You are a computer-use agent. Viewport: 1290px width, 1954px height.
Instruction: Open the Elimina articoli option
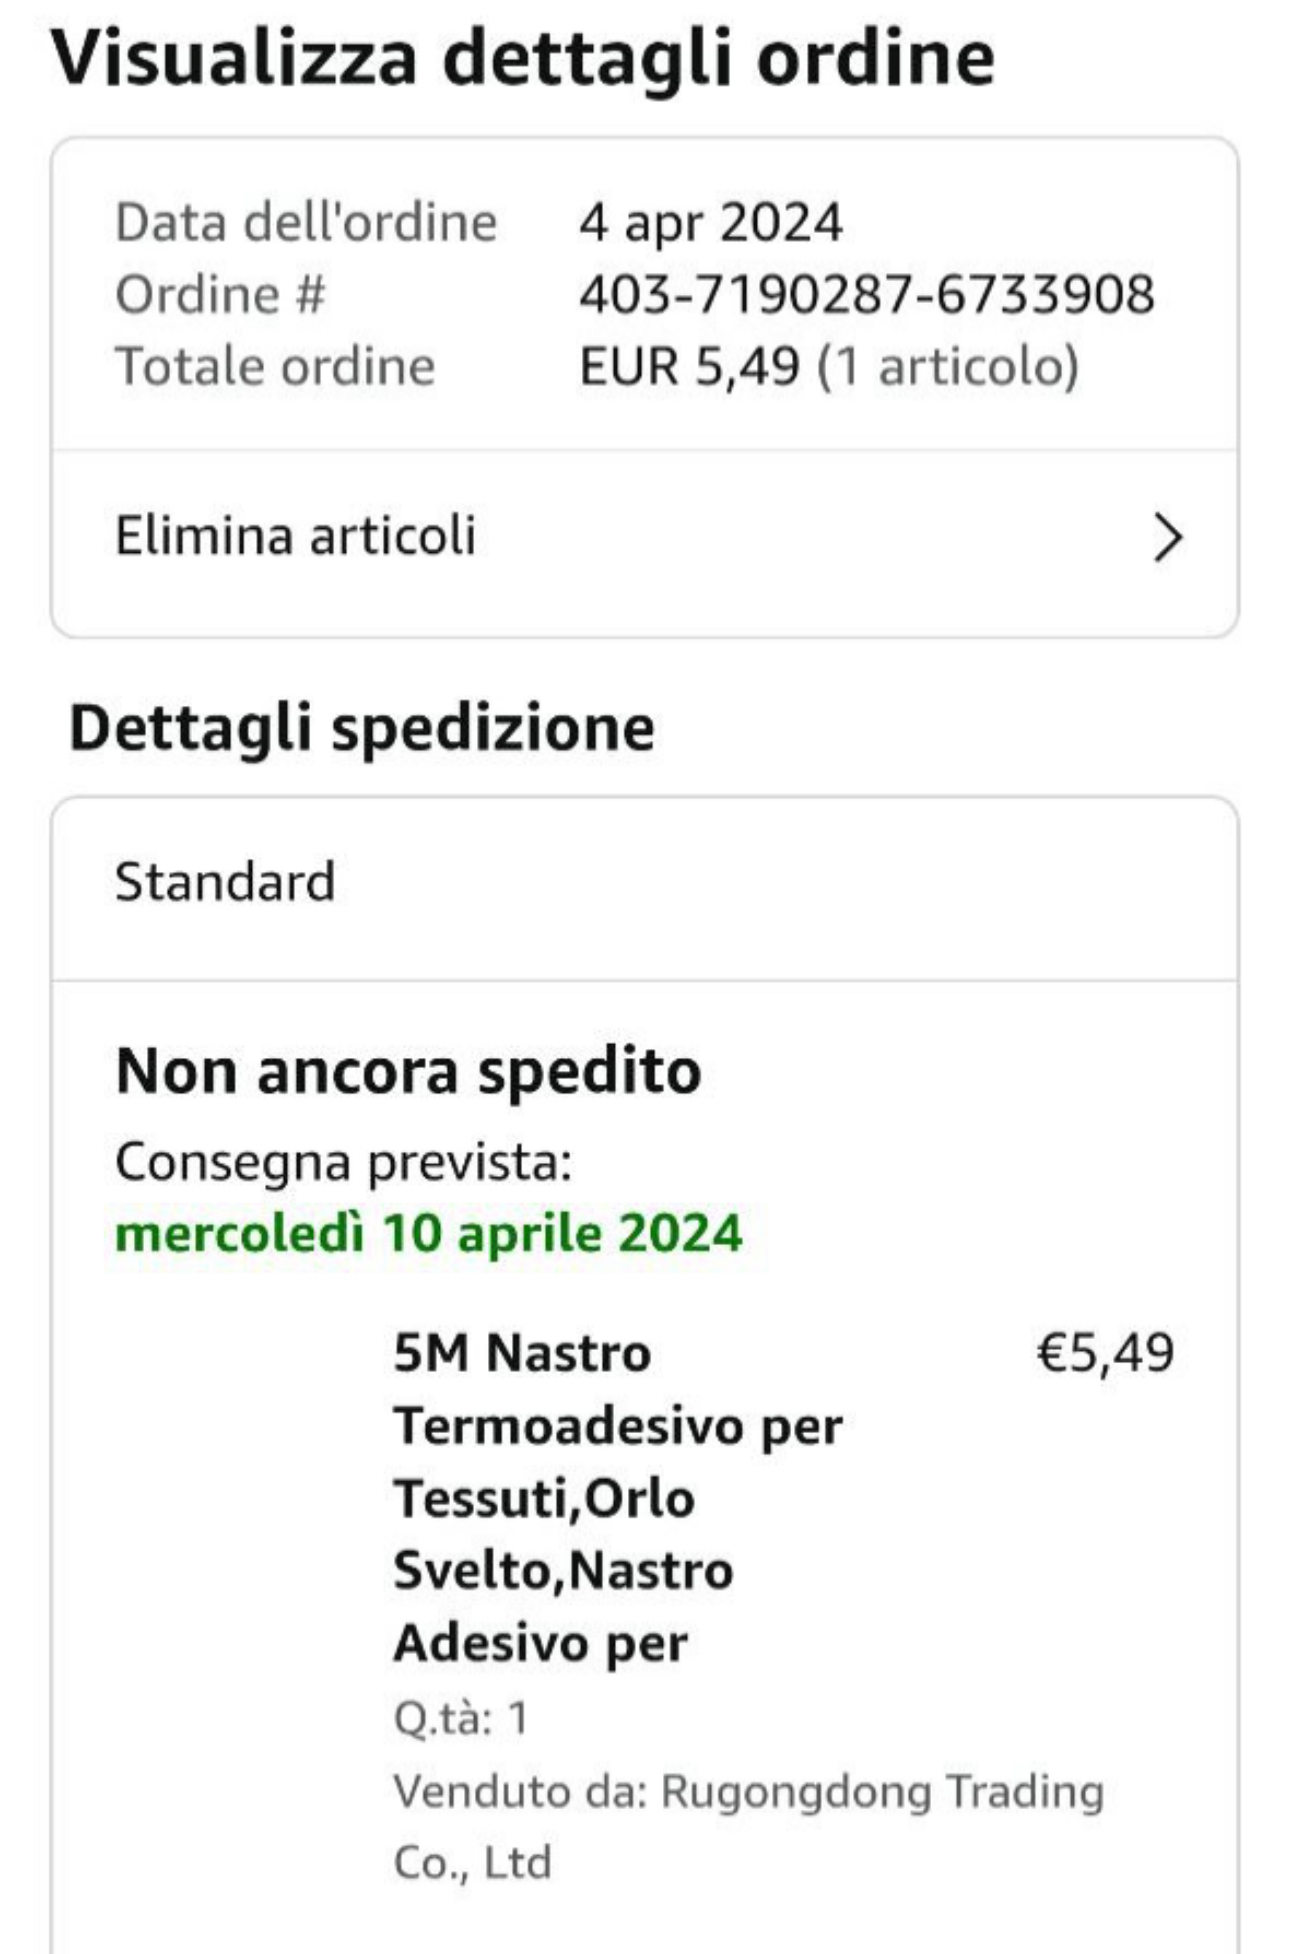pos(295,536)
